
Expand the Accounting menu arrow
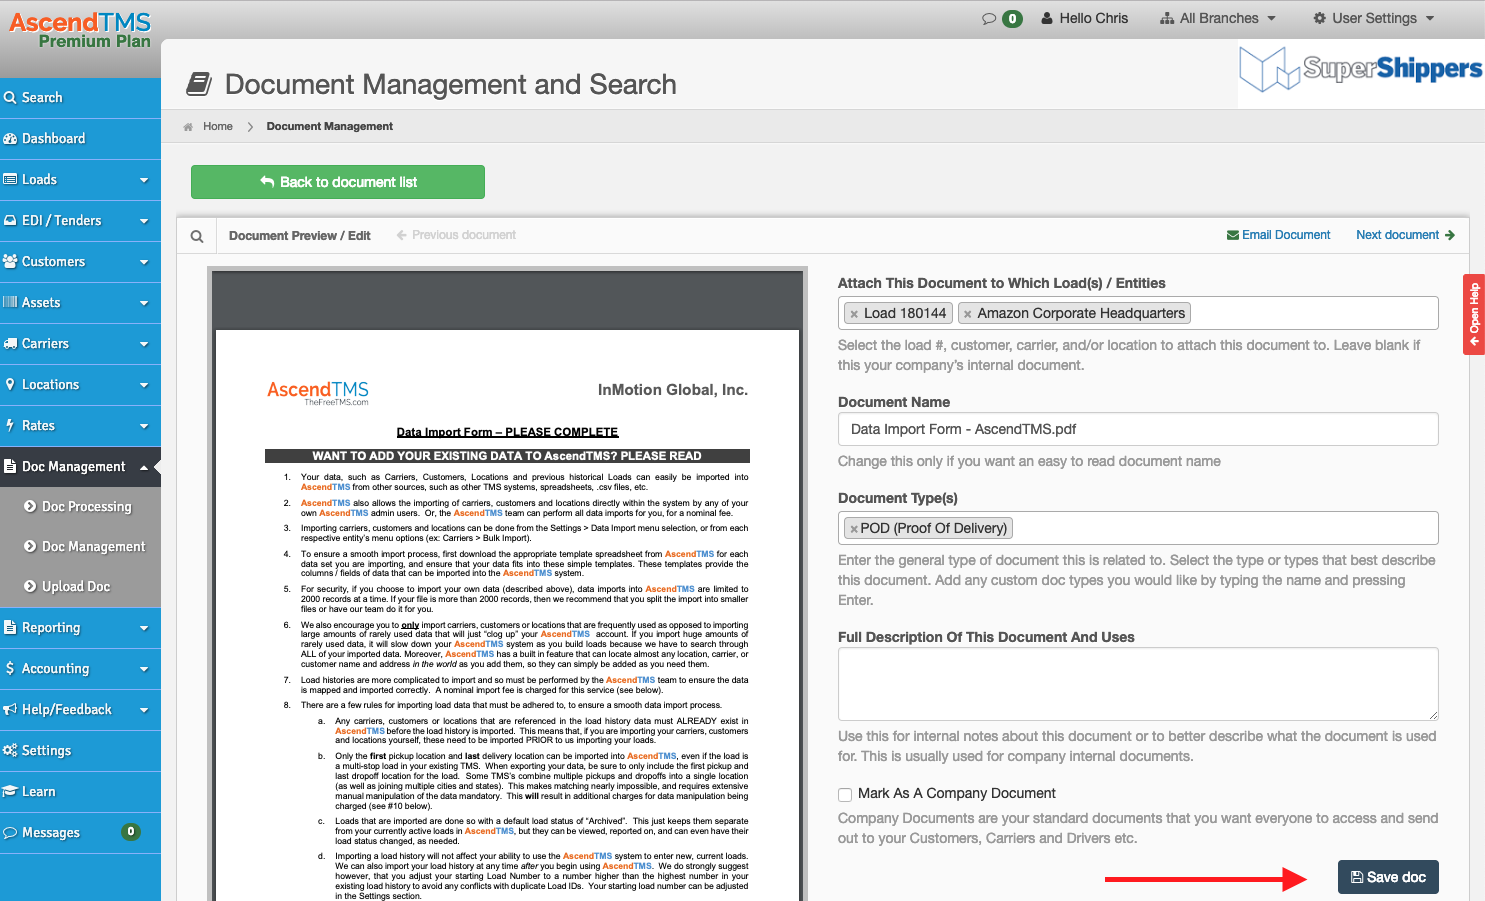coord(144,669)
